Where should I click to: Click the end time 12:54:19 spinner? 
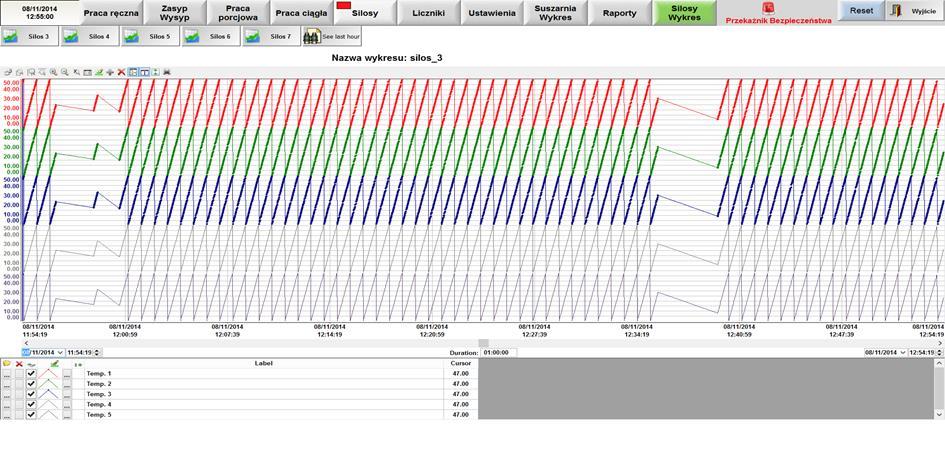click(940, 353)
